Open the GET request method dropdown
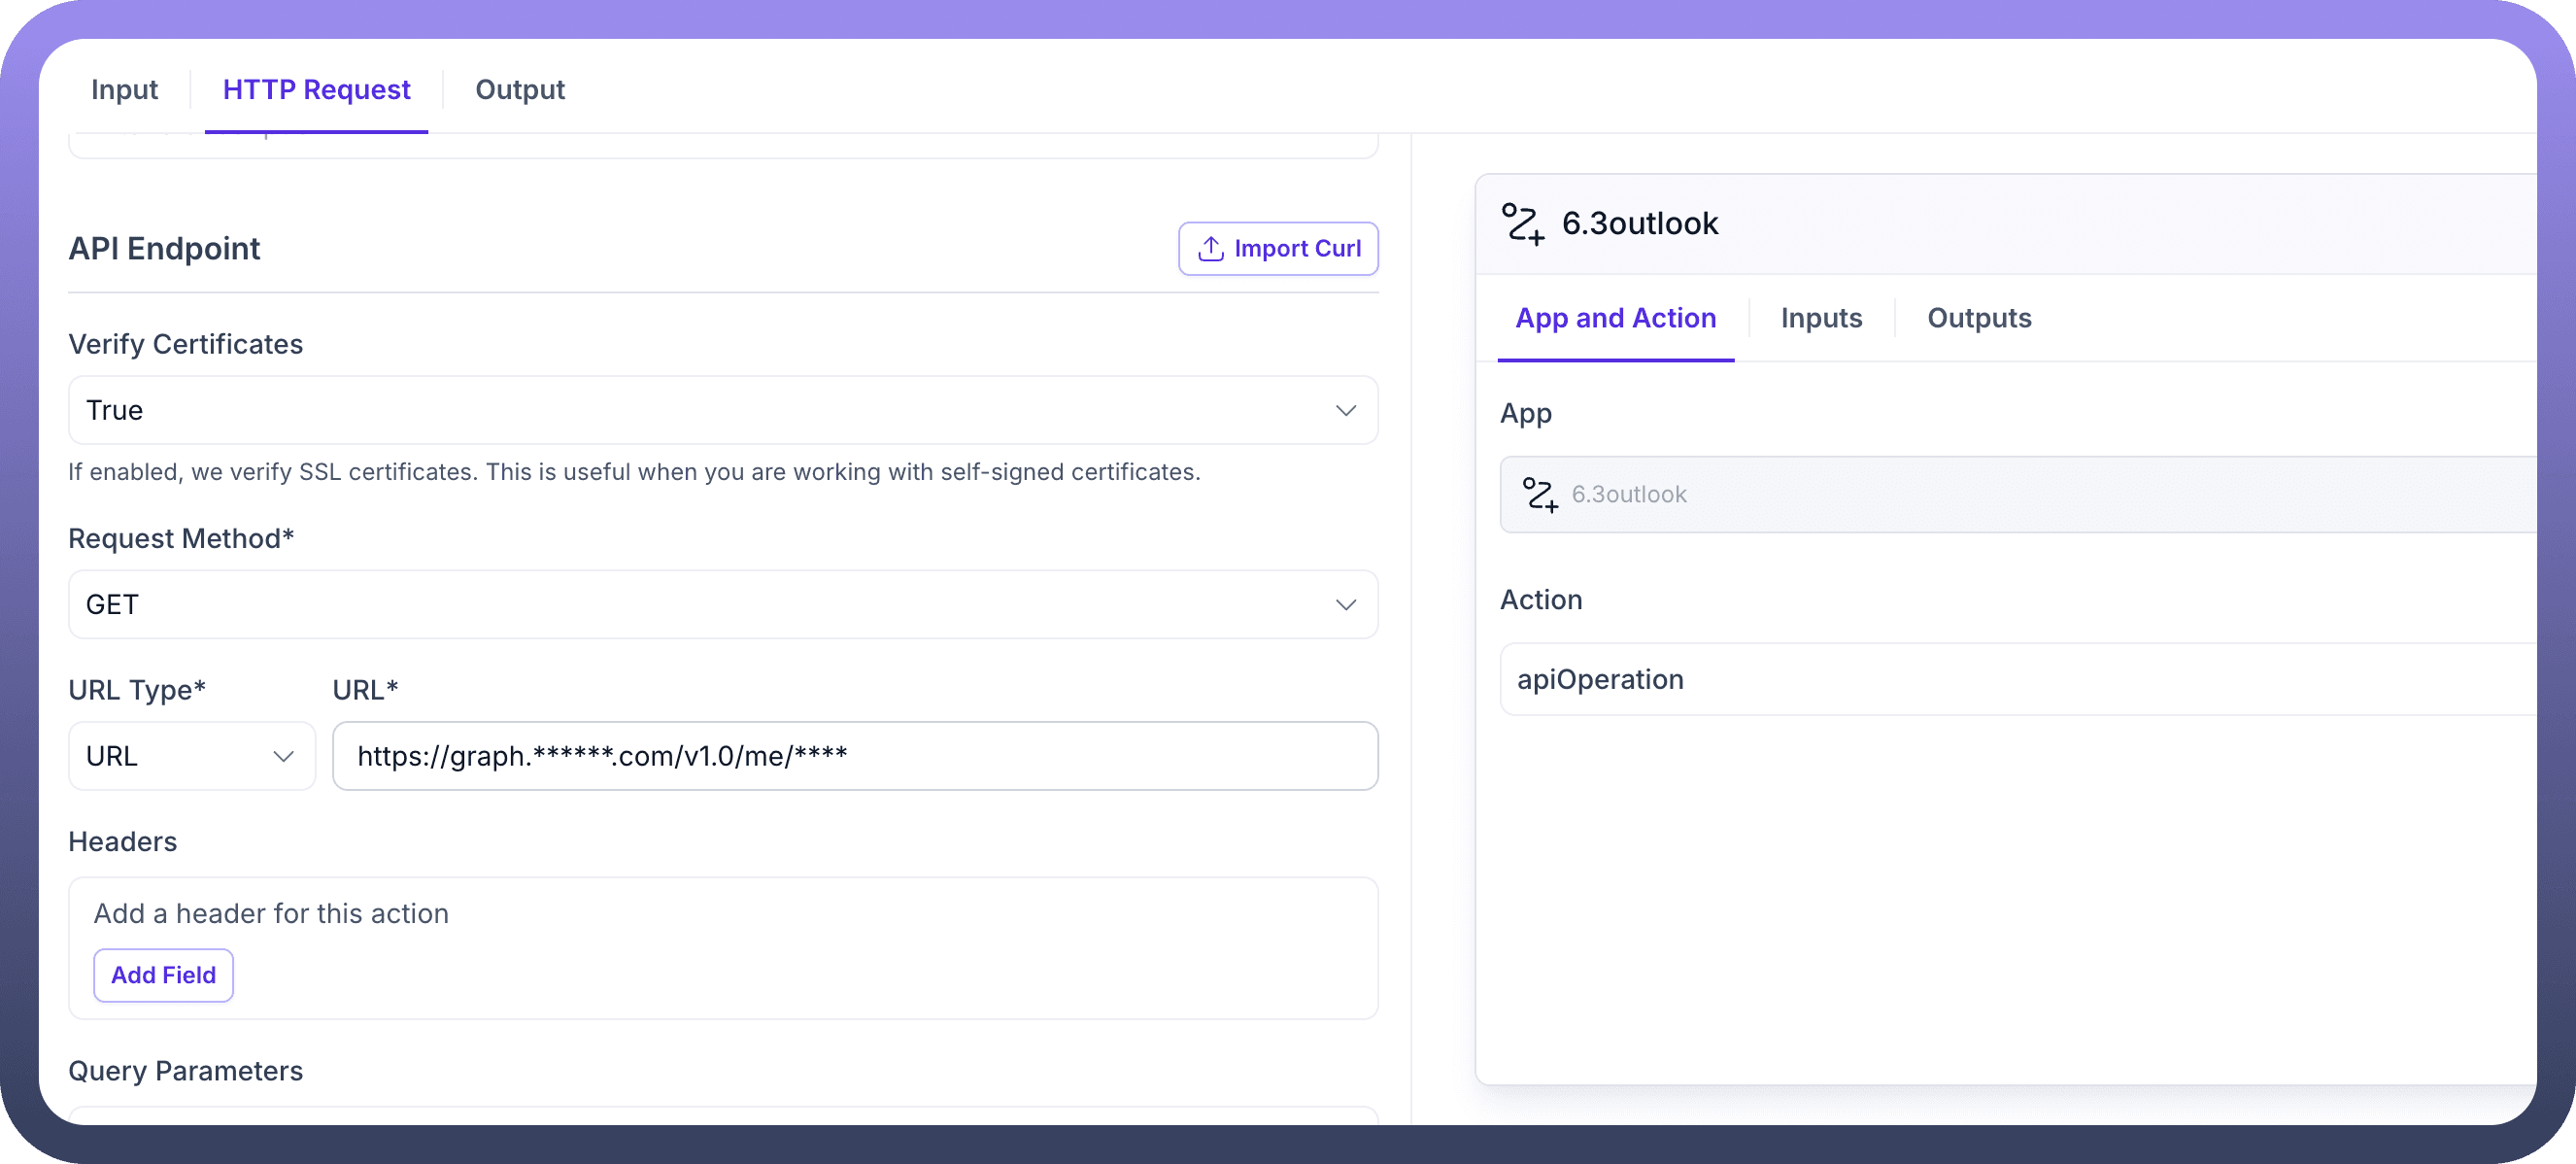This screenshot has height=1164, width=2576. point(700,605)
